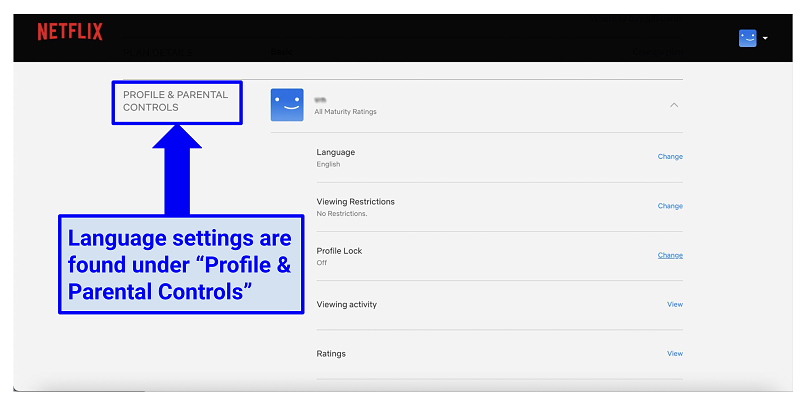Change the Language setting
This screenshot has width=806, height=406.
pyautogui.click(x=670, y=157)
